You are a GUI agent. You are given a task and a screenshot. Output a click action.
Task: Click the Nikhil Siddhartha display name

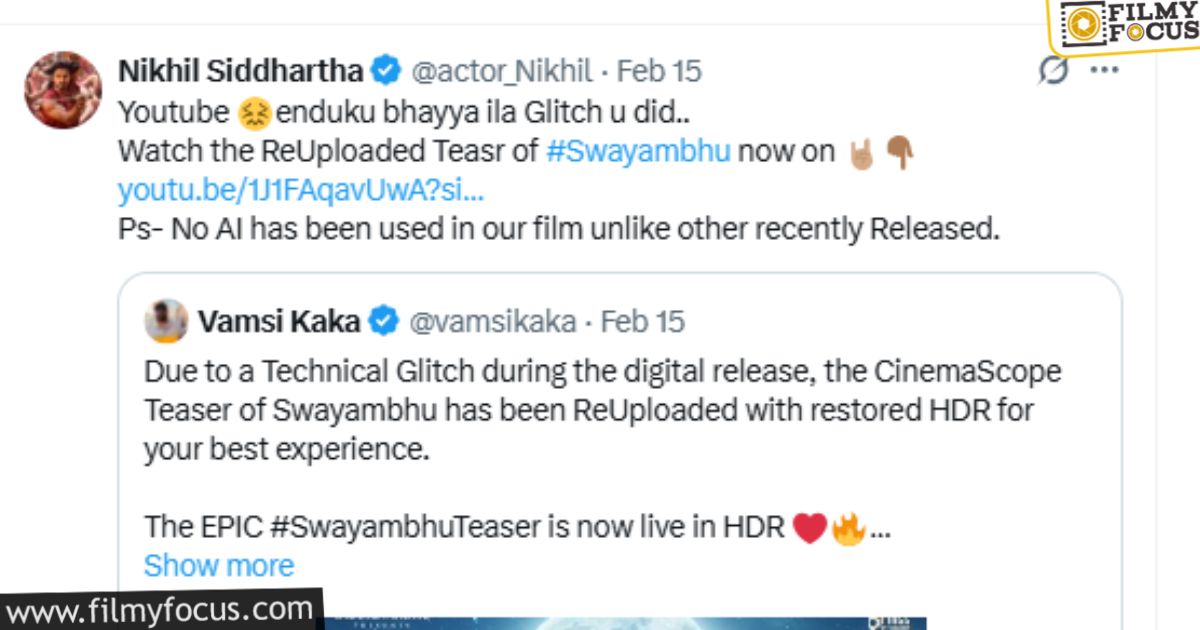pos(240,71)
